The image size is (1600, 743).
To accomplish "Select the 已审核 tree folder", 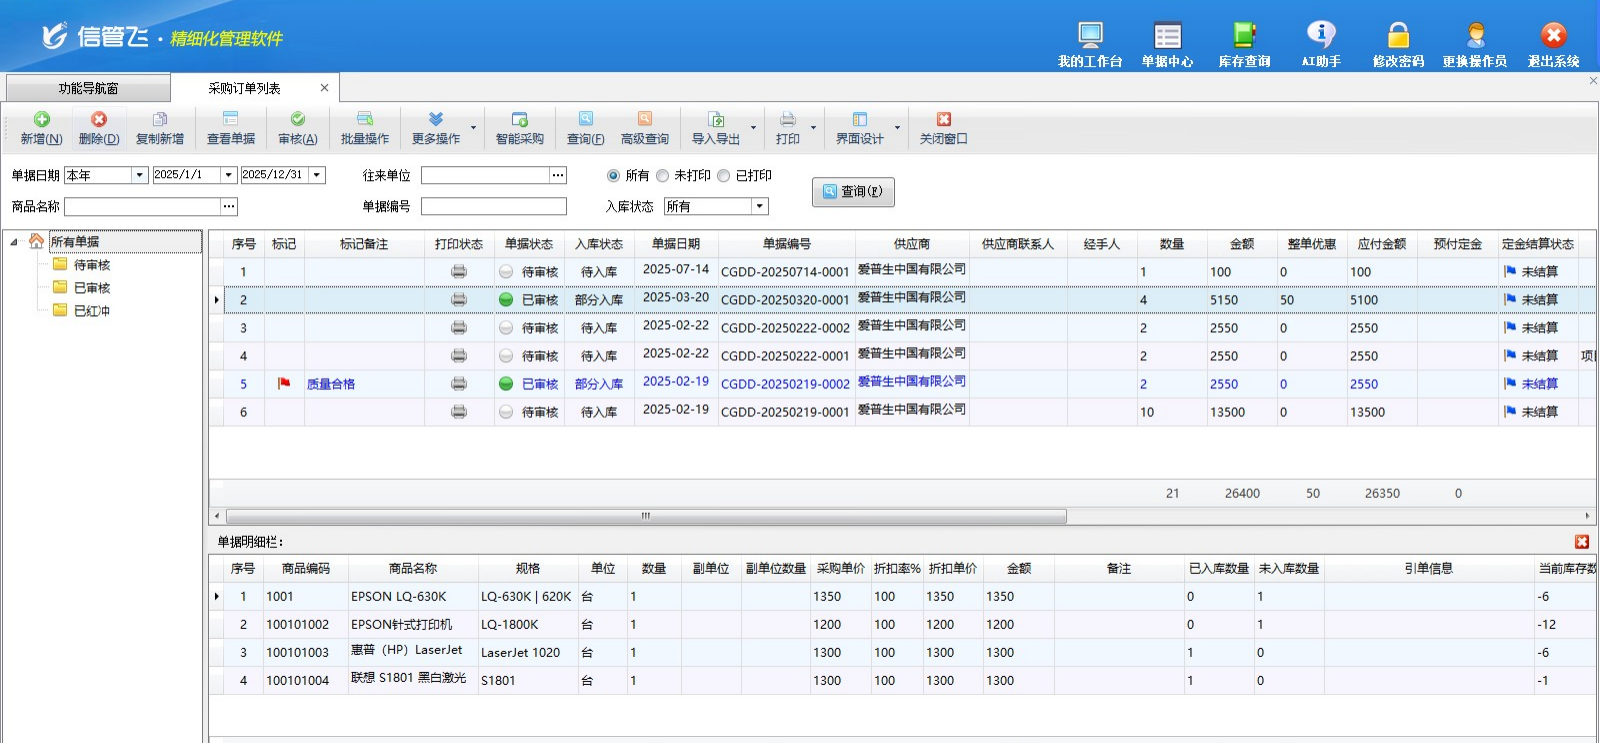I will [91, 288].
